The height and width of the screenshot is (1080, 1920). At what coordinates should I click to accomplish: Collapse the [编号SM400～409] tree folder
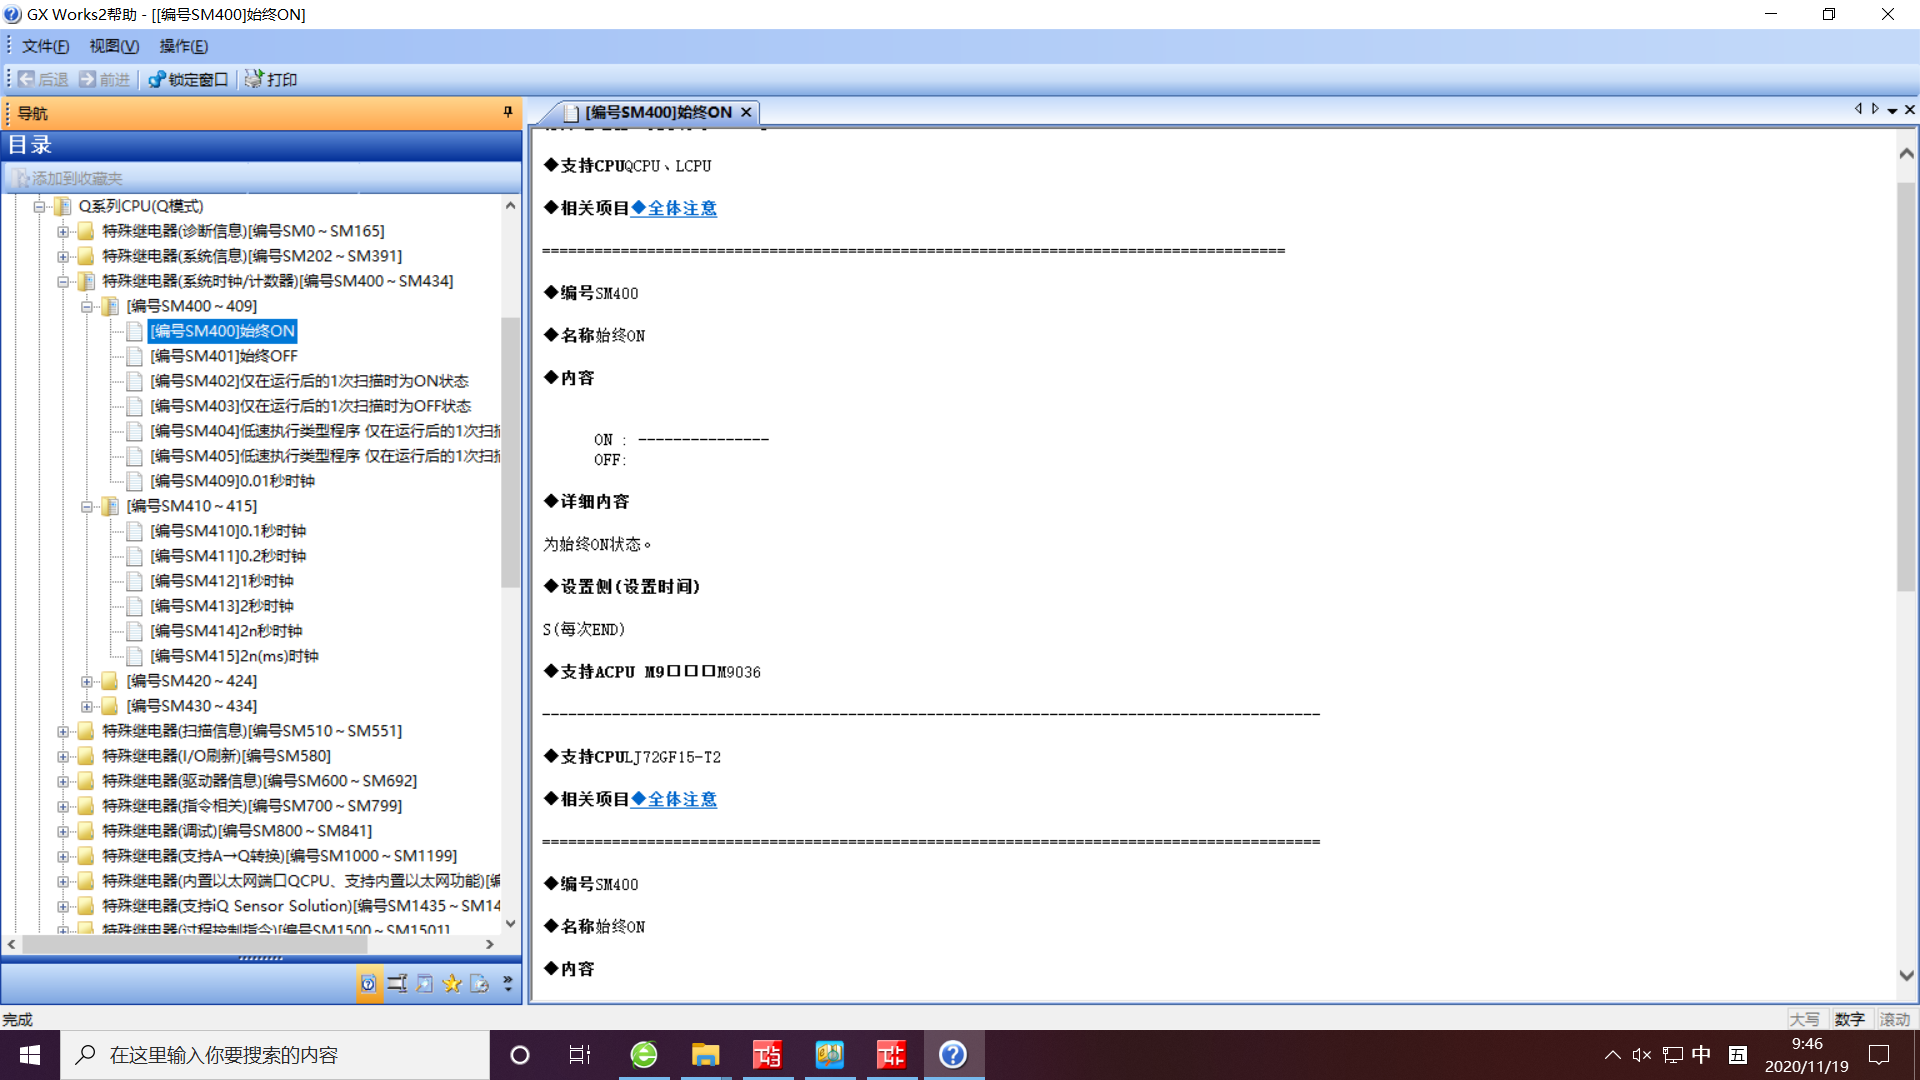point(87,306)
